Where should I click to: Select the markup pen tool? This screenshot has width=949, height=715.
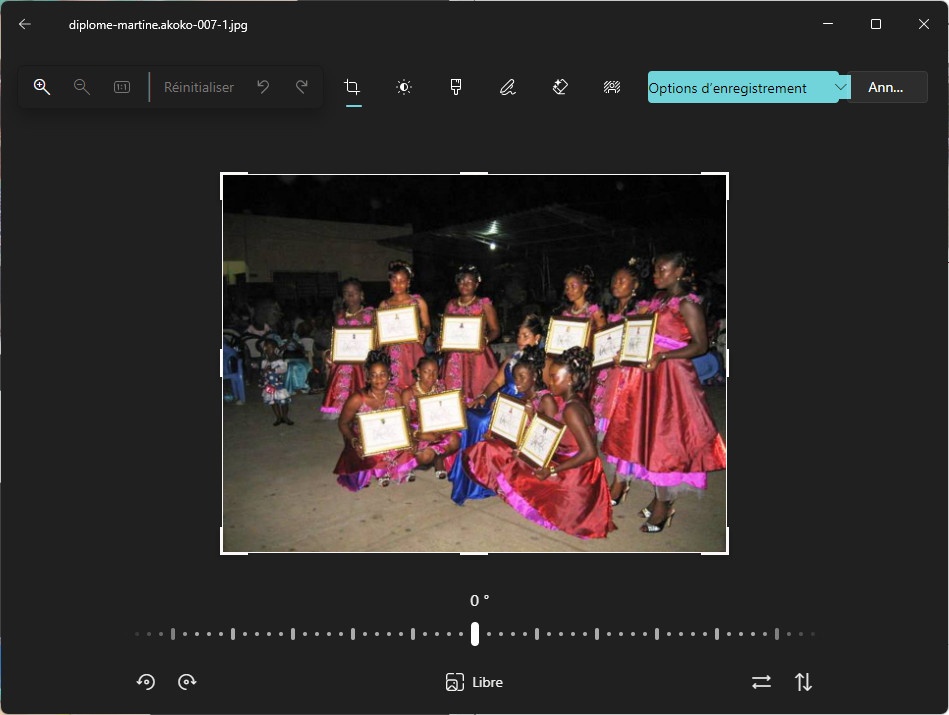508,87
